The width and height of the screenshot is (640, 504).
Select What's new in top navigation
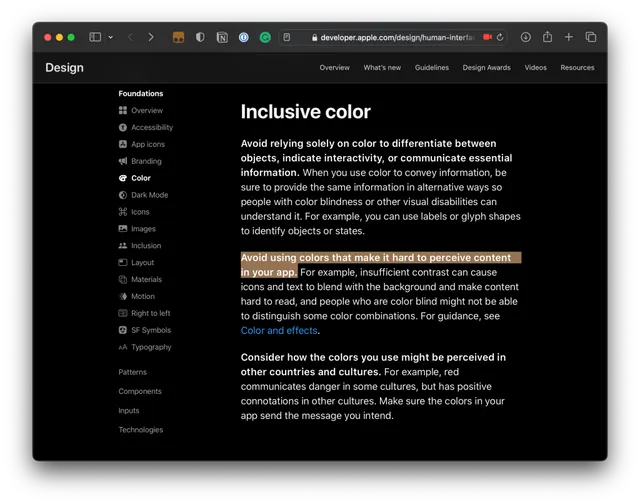pyautogui.click(x=382, y=68)
